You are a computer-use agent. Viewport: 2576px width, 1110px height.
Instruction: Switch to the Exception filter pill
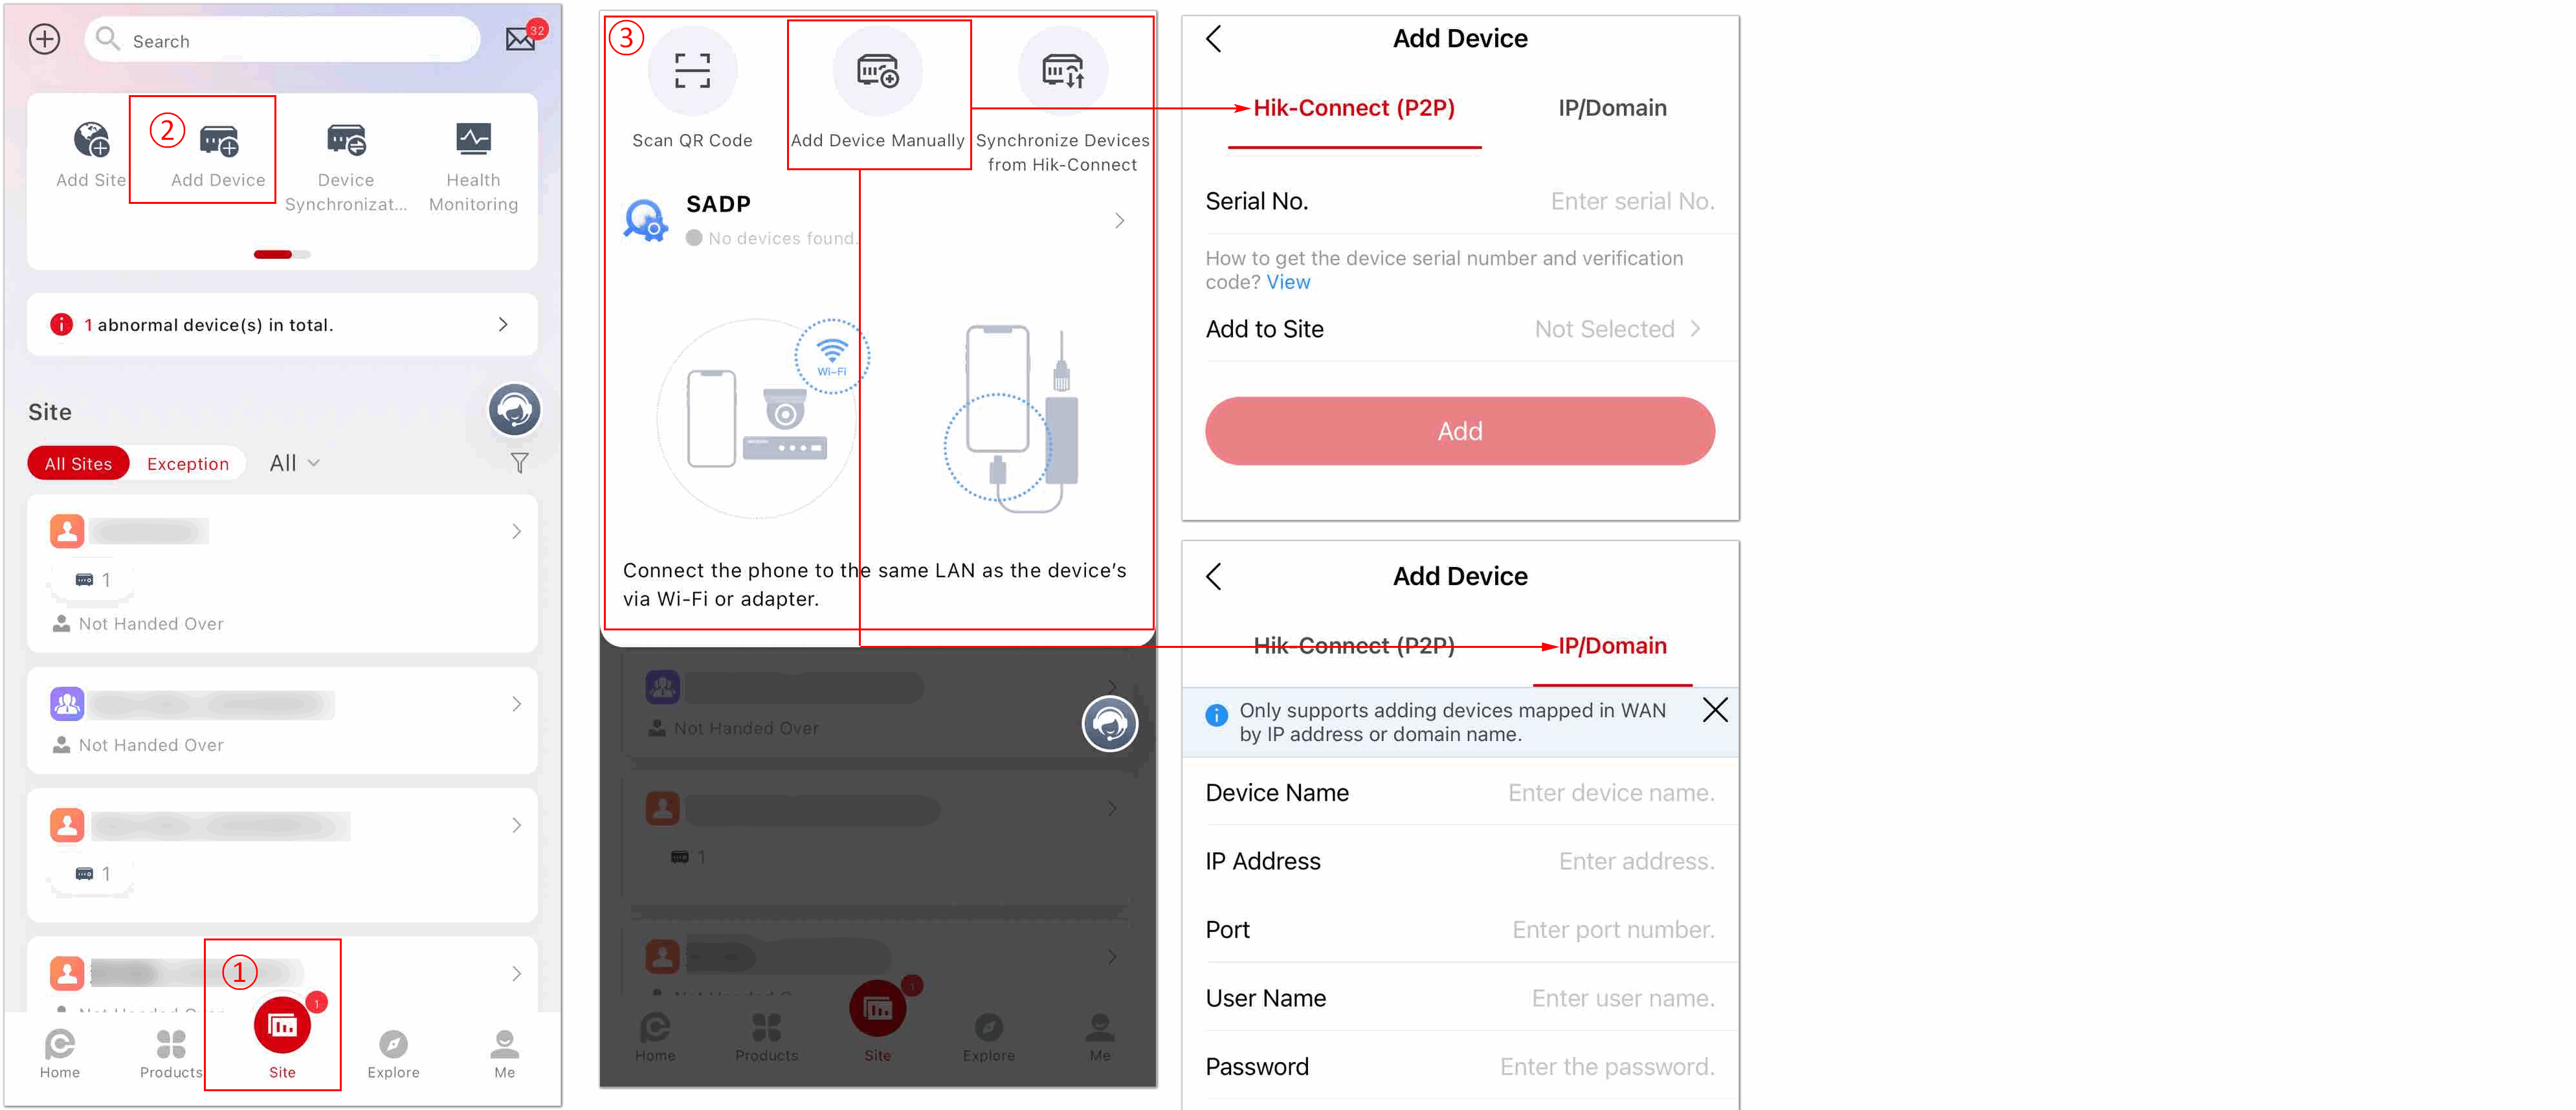tap(188, 464)
